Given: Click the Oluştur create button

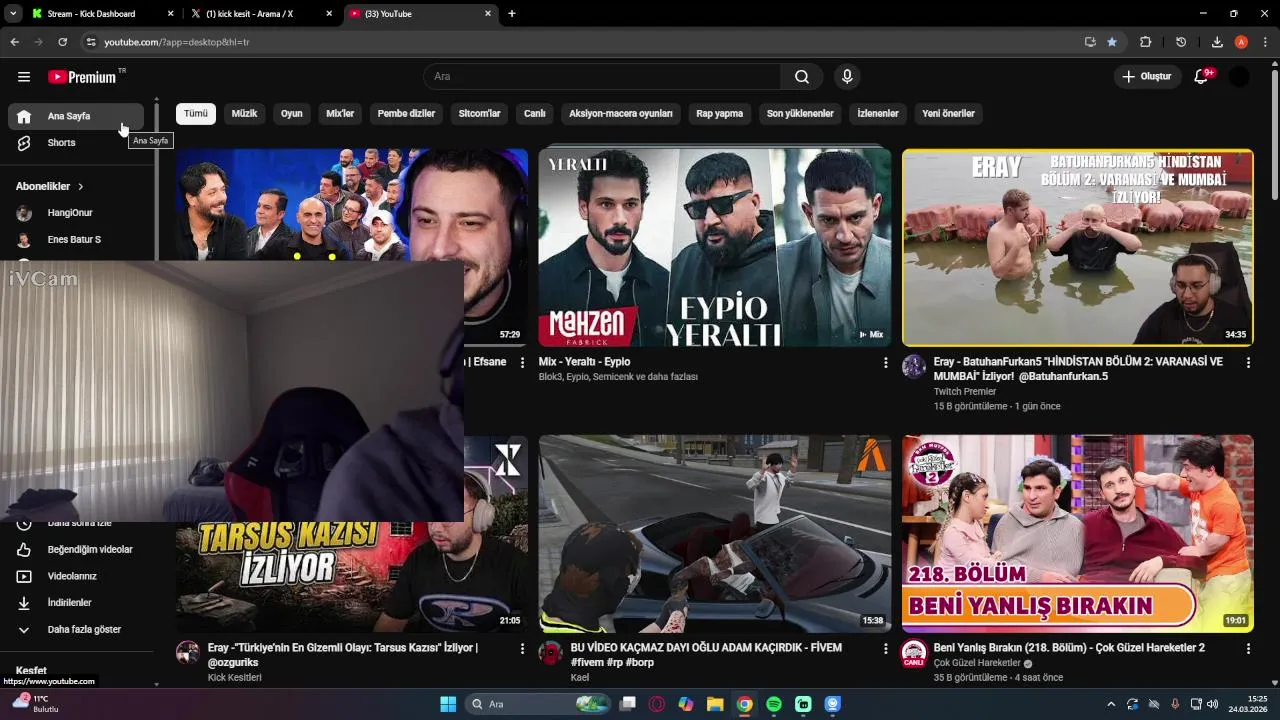Looking at the screenshot, I should (1146, 77).
